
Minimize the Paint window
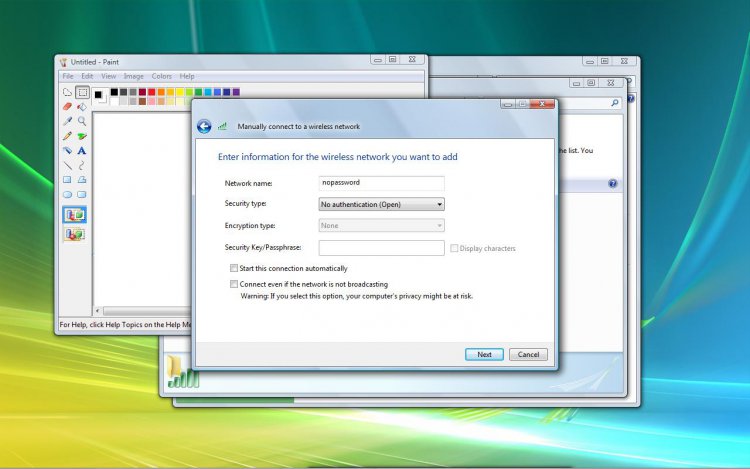tap(378, 60)
